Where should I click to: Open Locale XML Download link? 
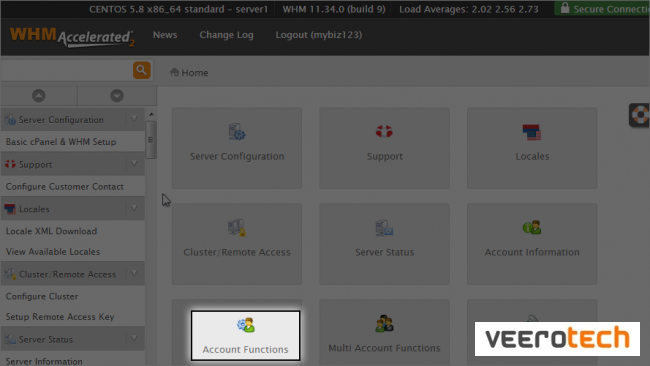[51, 231]
